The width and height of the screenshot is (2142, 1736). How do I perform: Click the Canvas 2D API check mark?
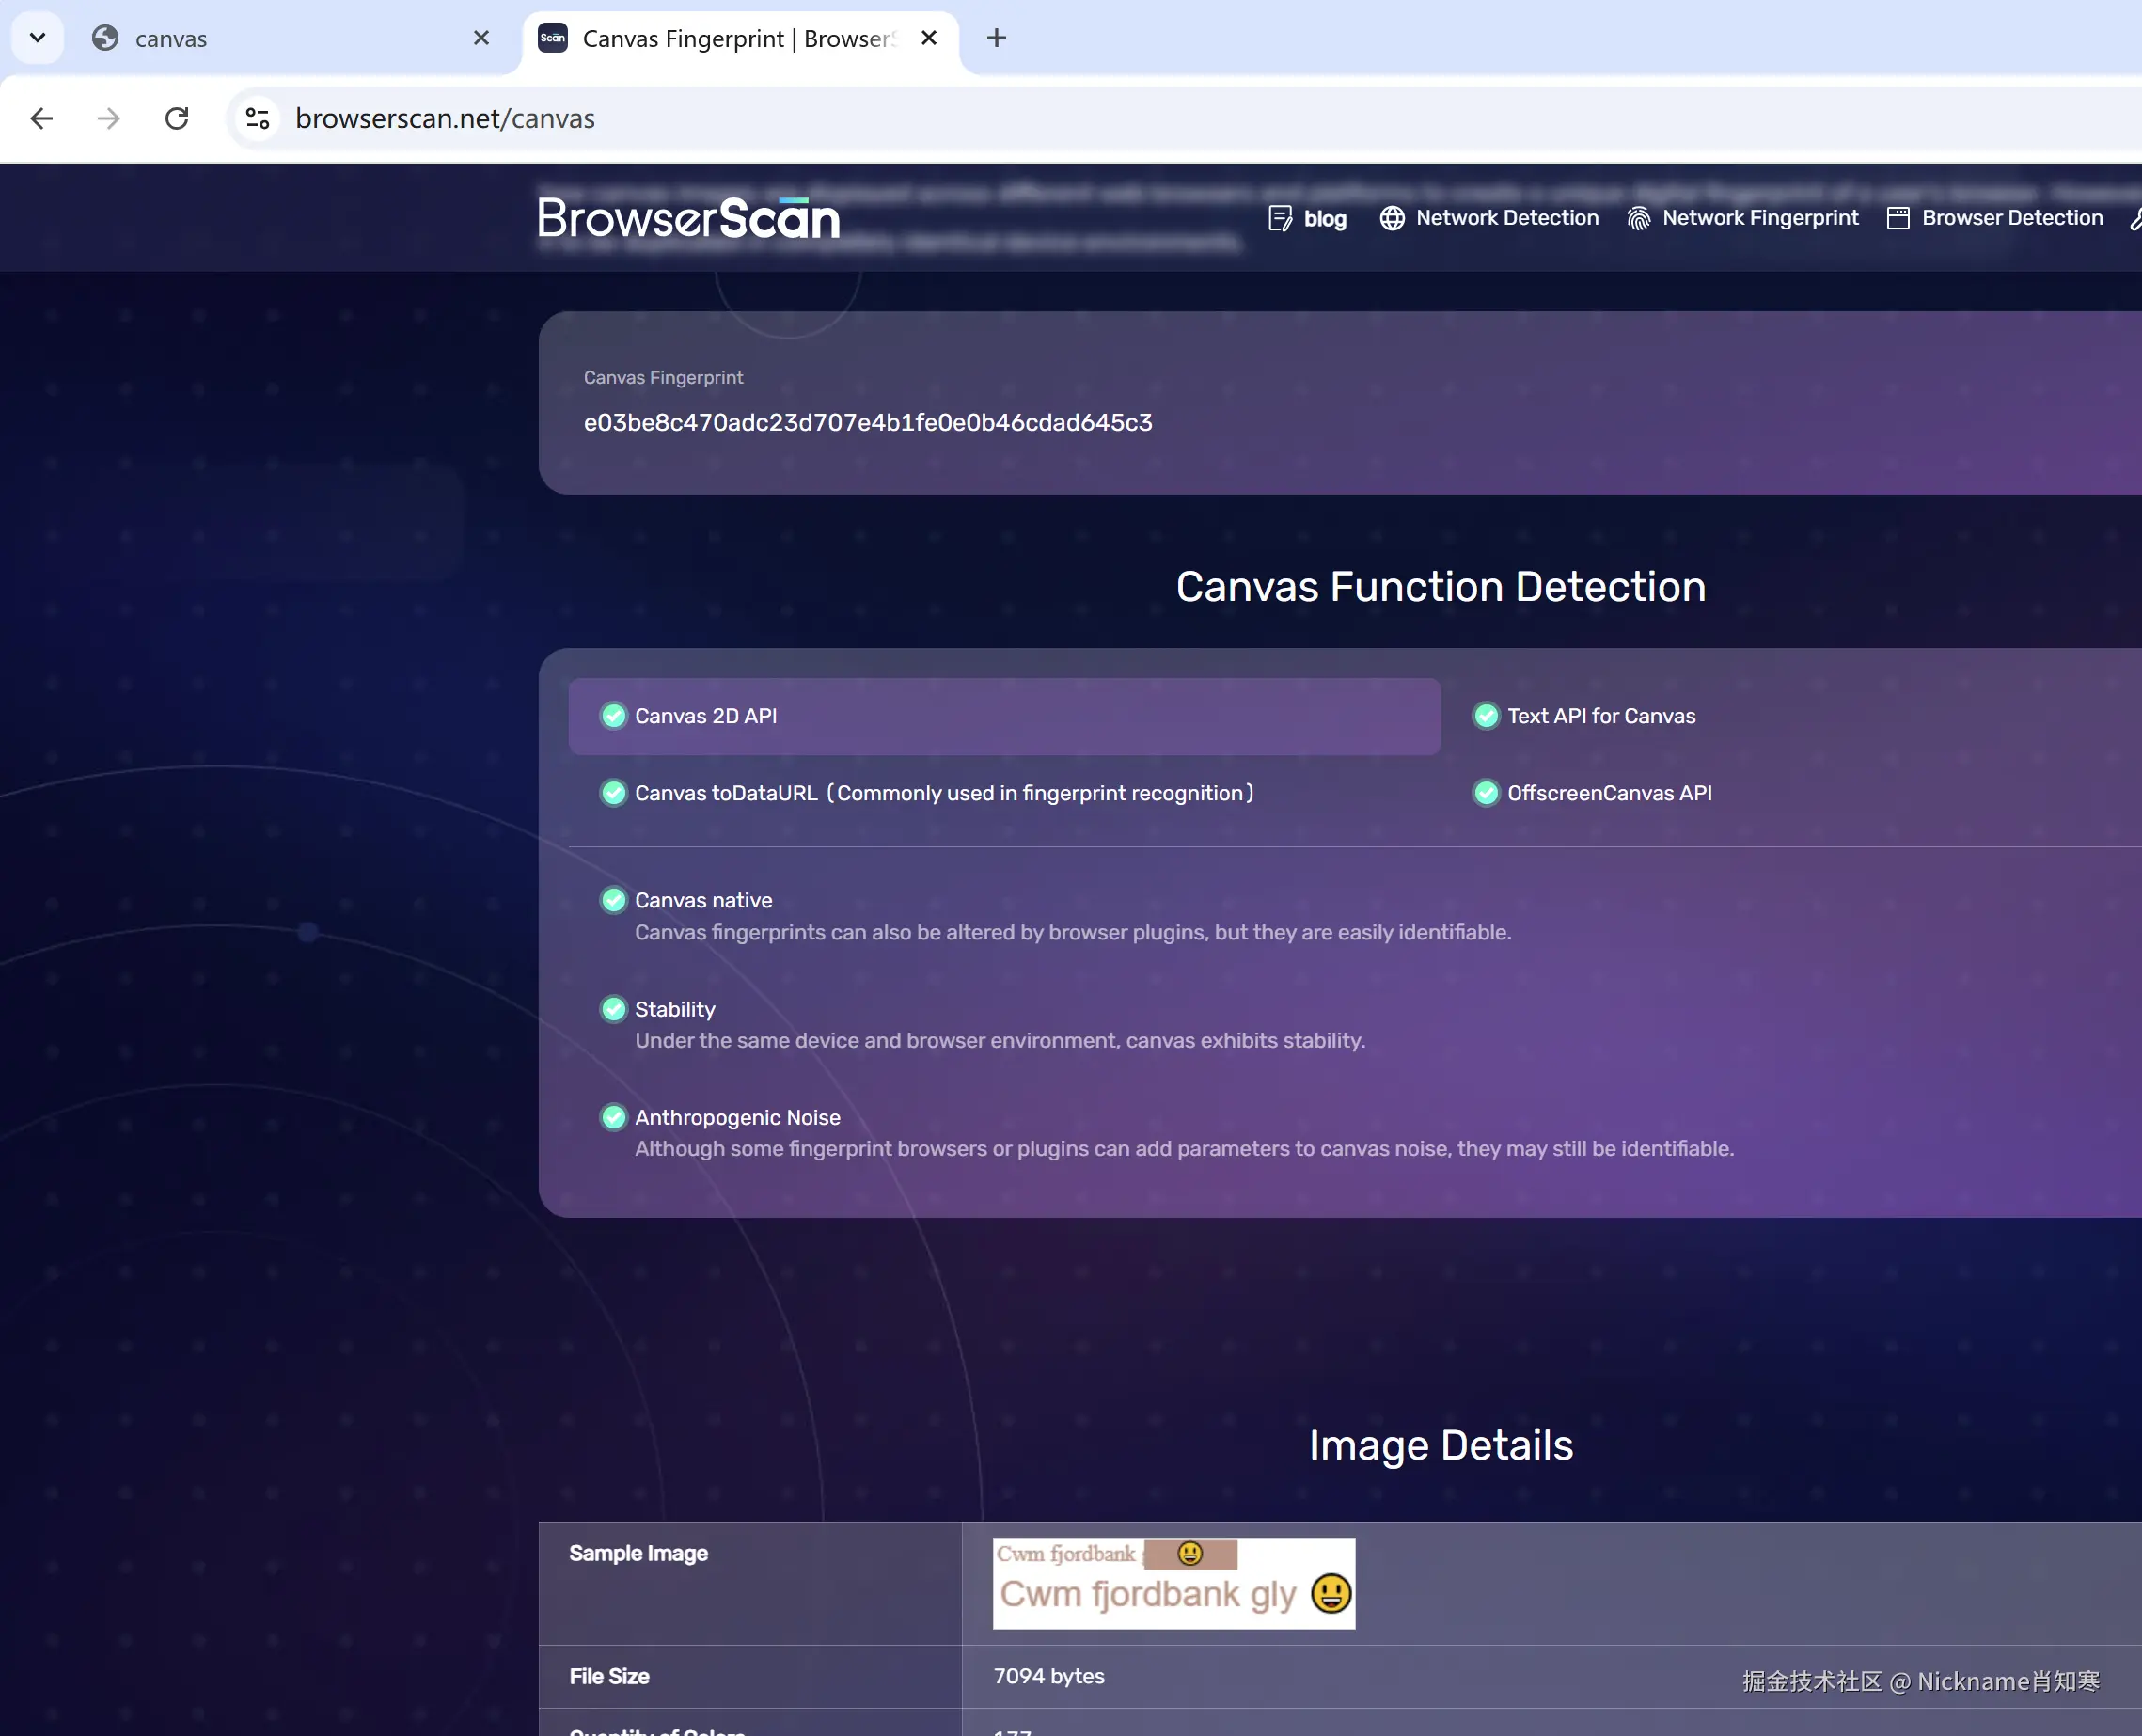tap(613, 716)
